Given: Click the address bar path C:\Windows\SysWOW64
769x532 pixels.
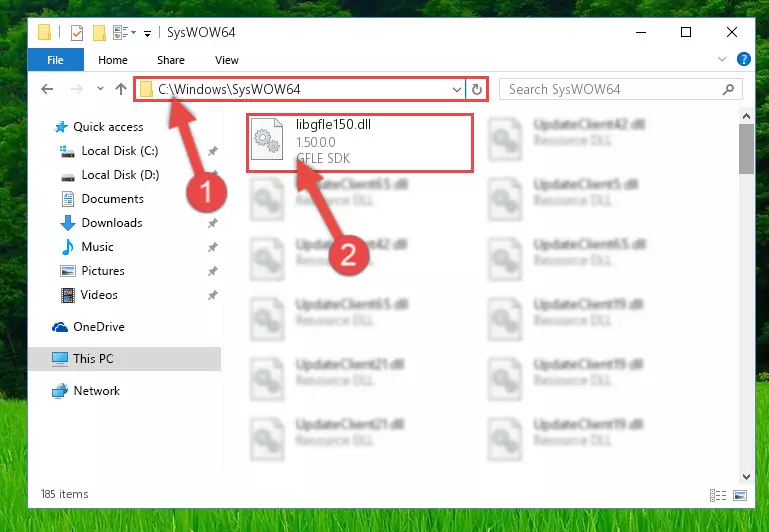Looking at the screenshot, I should [x=229, y=89].
